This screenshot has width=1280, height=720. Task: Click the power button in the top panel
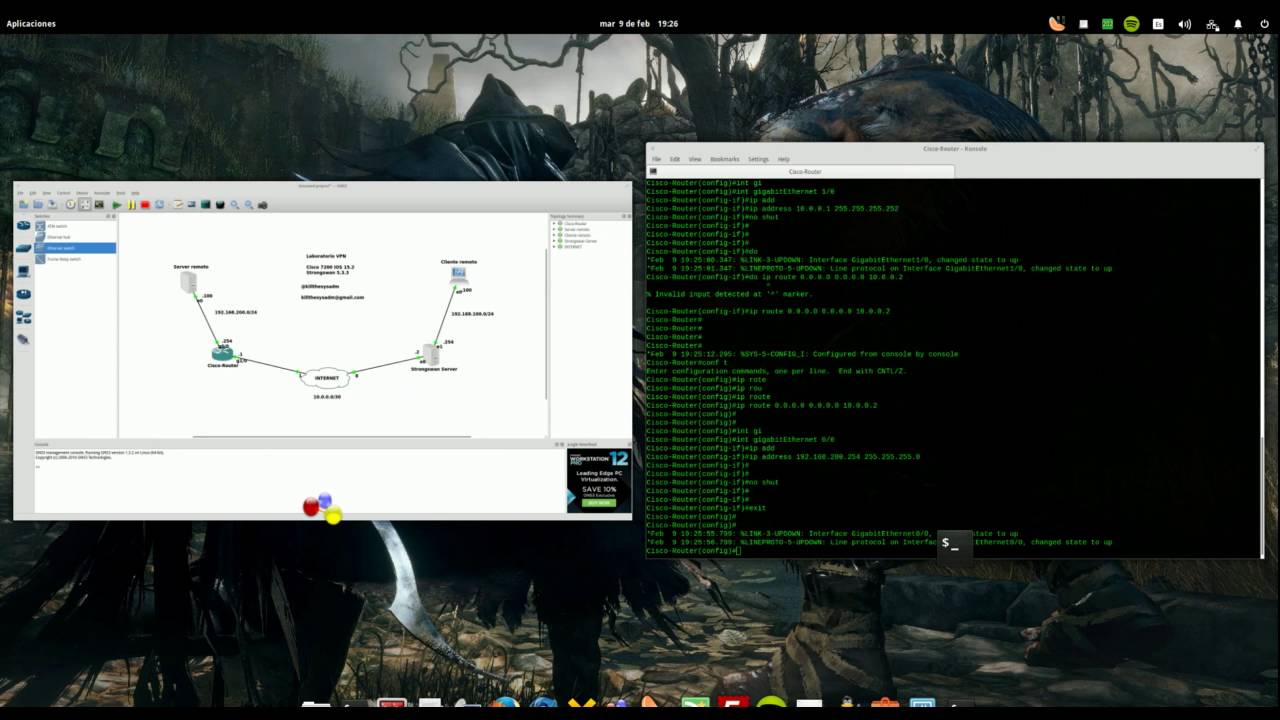pyautogui.click(x=1265, y=24)
